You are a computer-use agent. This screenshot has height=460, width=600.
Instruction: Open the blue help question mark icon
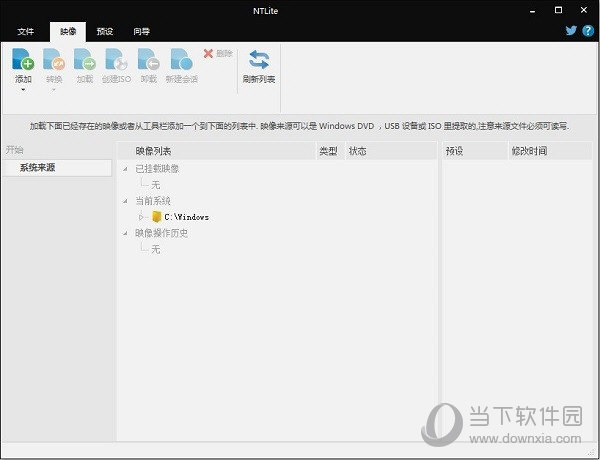coord(588,31)
